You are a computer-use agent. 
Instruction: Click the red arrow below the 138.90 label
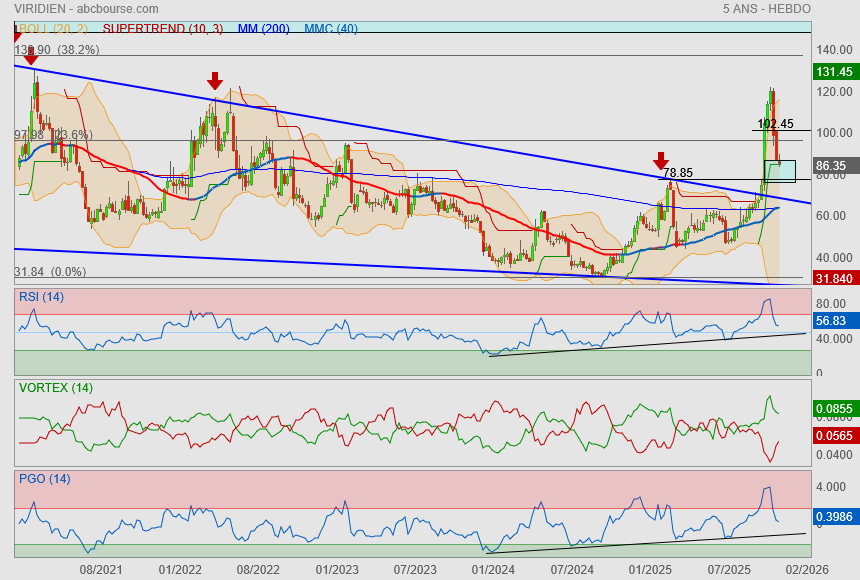pyautogui.click(x=30, y=56)
